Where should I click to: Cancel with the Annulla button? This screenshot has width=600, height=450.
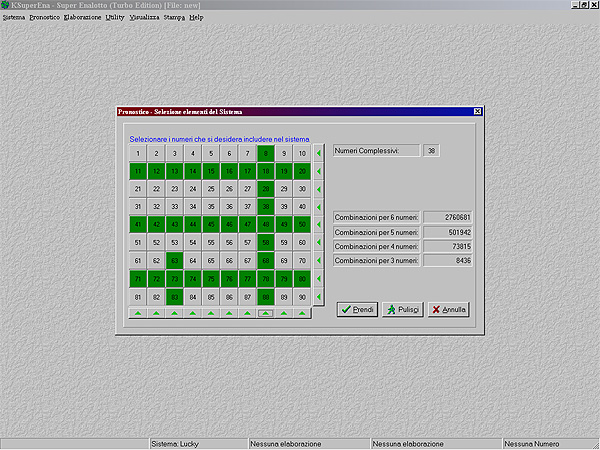(x=449, y=310)
